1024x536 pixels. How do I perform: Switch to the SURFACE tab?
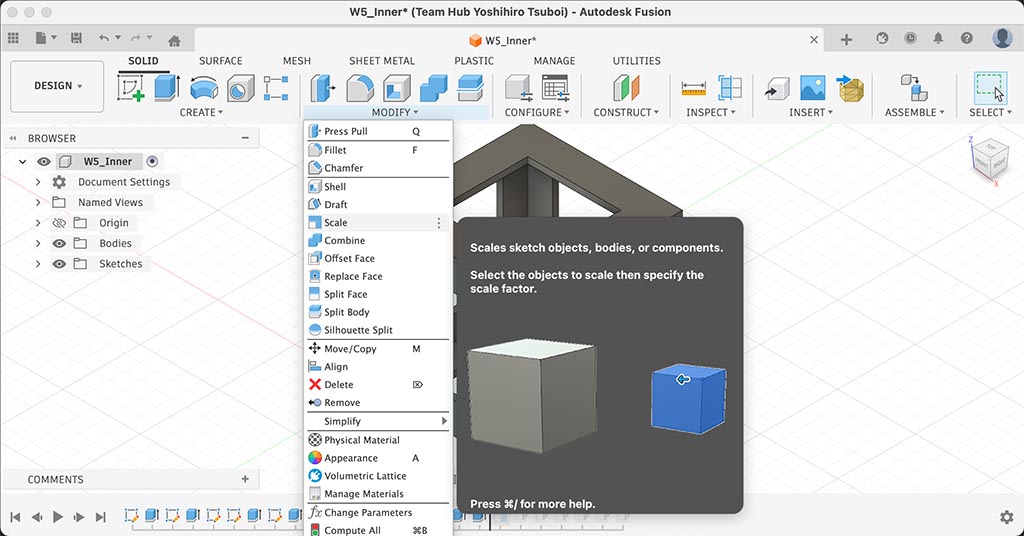click(221, 61)
